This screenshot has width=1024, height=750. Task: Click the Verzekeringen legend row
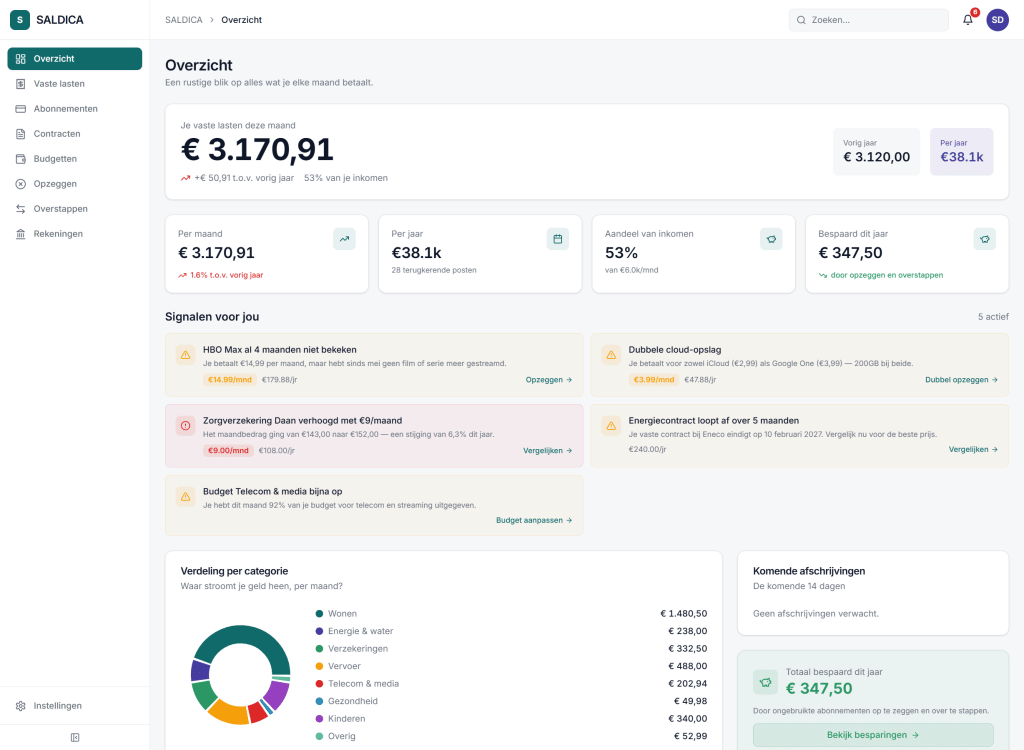[511, 648]
